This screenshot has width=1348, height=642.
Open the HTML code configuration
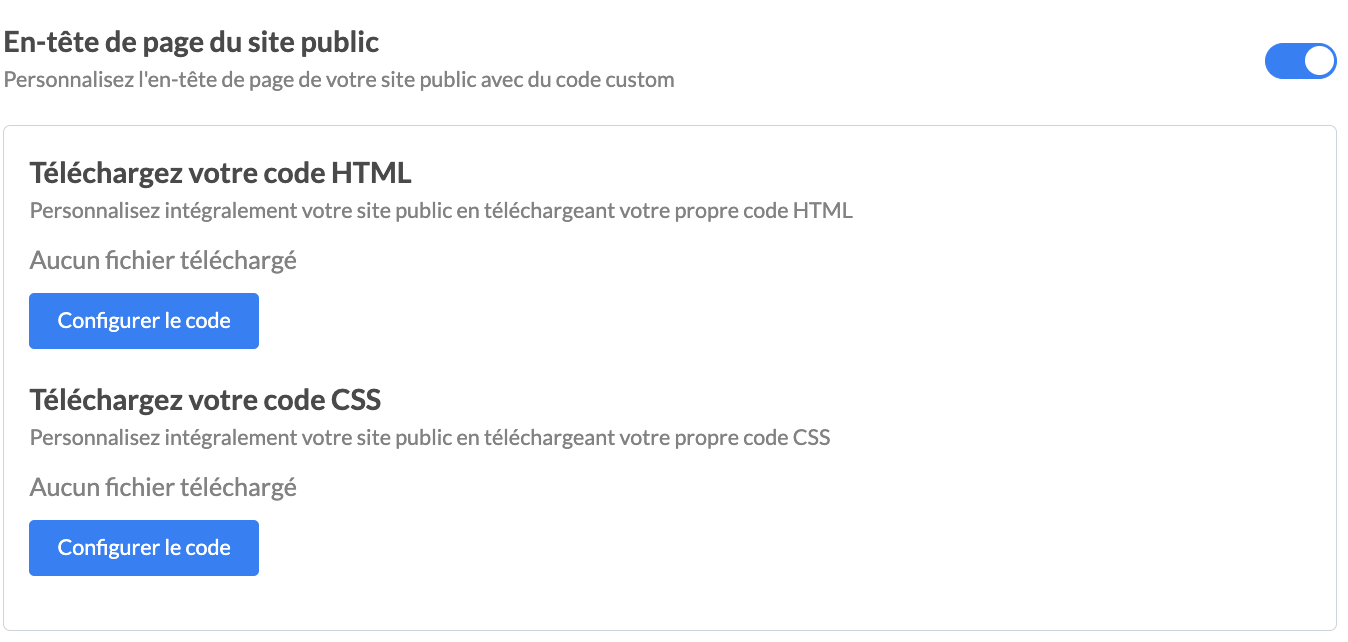(x=144, y=321)
